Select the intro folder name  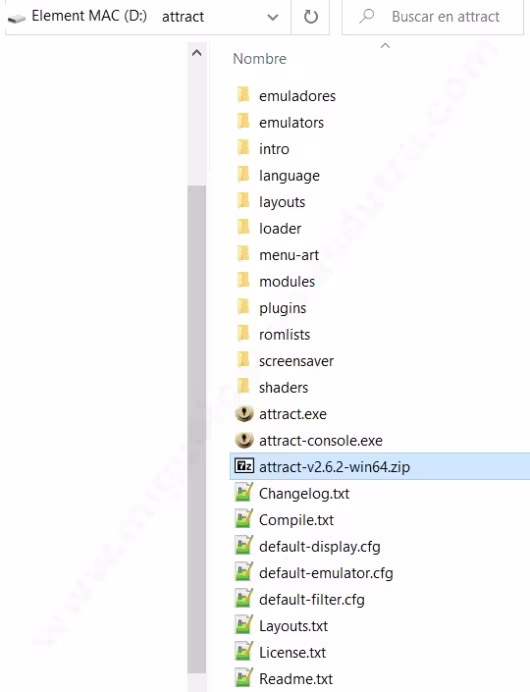(274, 149)
